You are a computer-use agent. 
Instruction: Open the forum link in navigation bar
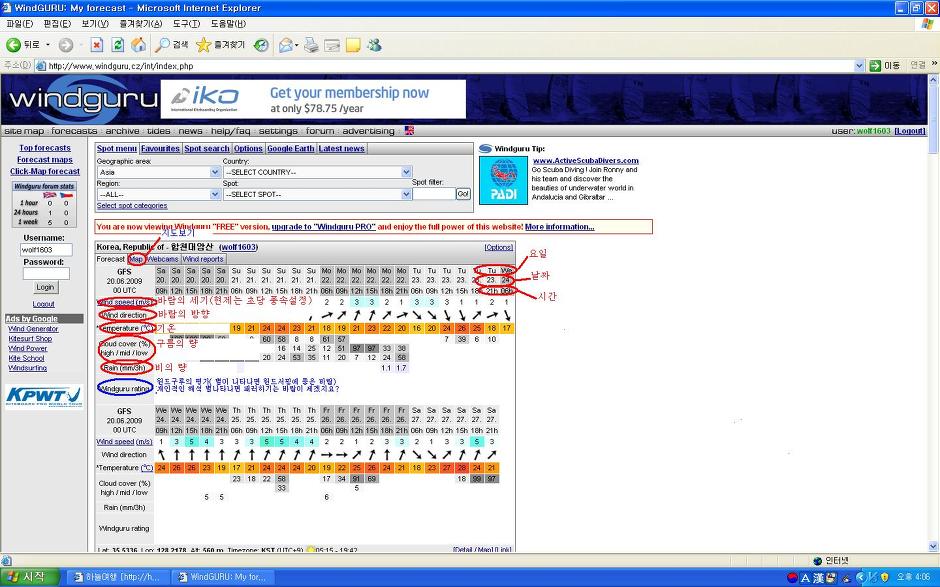point(320,131)
